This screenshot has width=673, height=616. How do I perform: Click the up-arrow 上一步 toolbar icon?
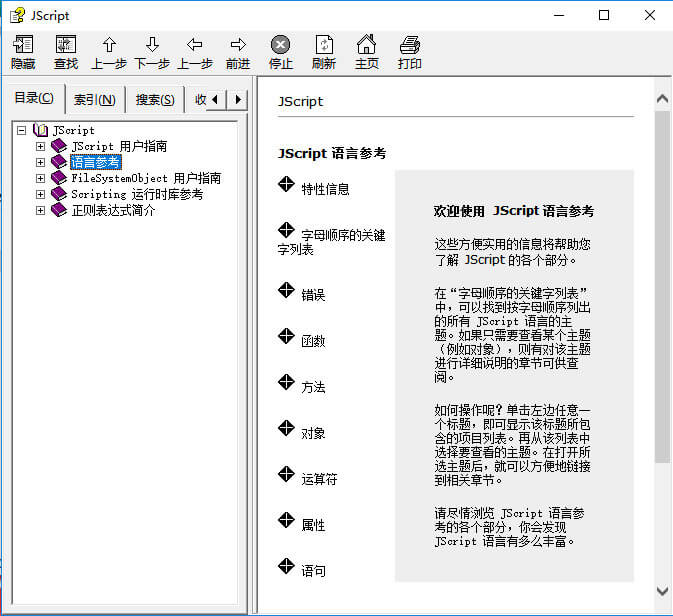pos(109,45)
